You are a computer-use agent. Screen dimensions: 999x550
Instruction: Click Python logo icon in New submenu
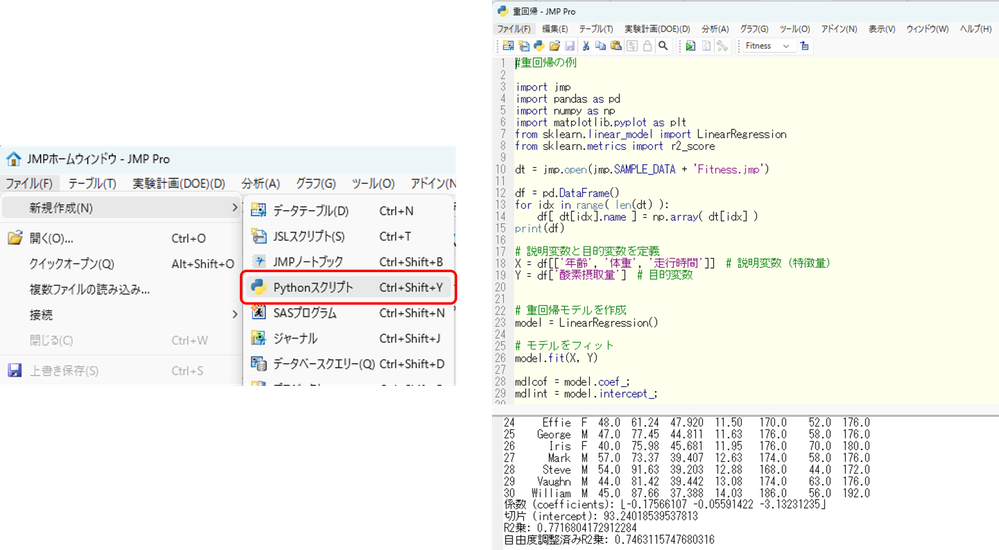tap(258, 287)
